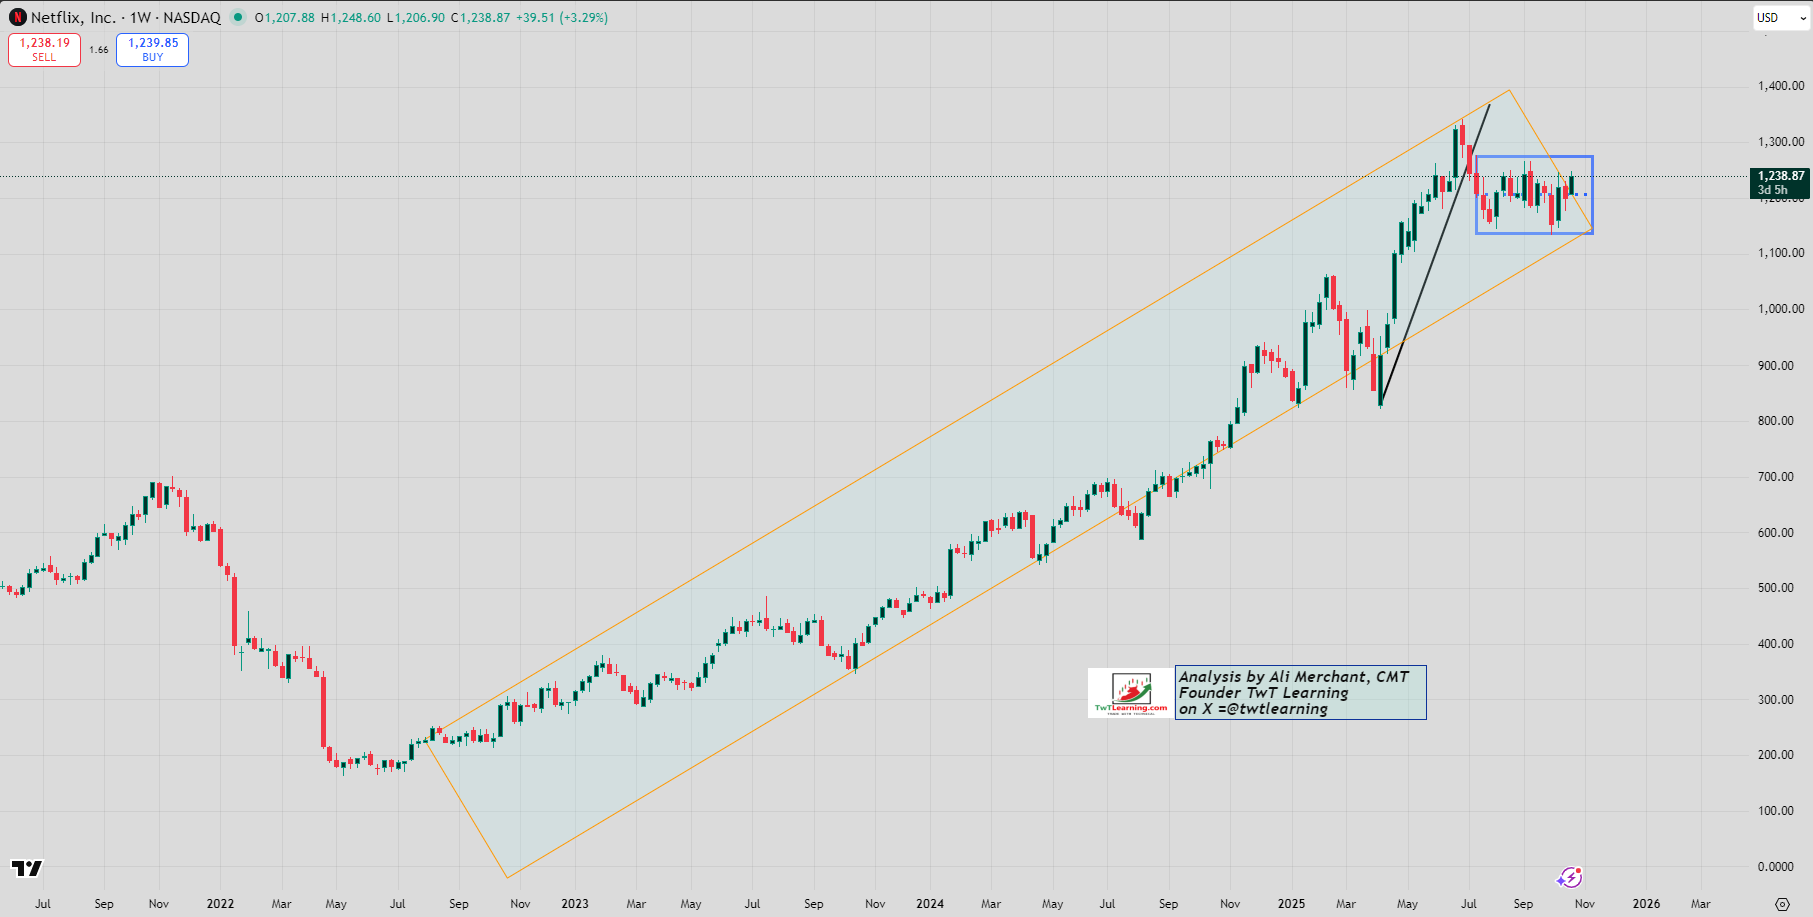The height and width of the screenshot is (917, 1813).
Task: Click the Netflix, Inc. symbol title
Action: click(x=73, y=17)
